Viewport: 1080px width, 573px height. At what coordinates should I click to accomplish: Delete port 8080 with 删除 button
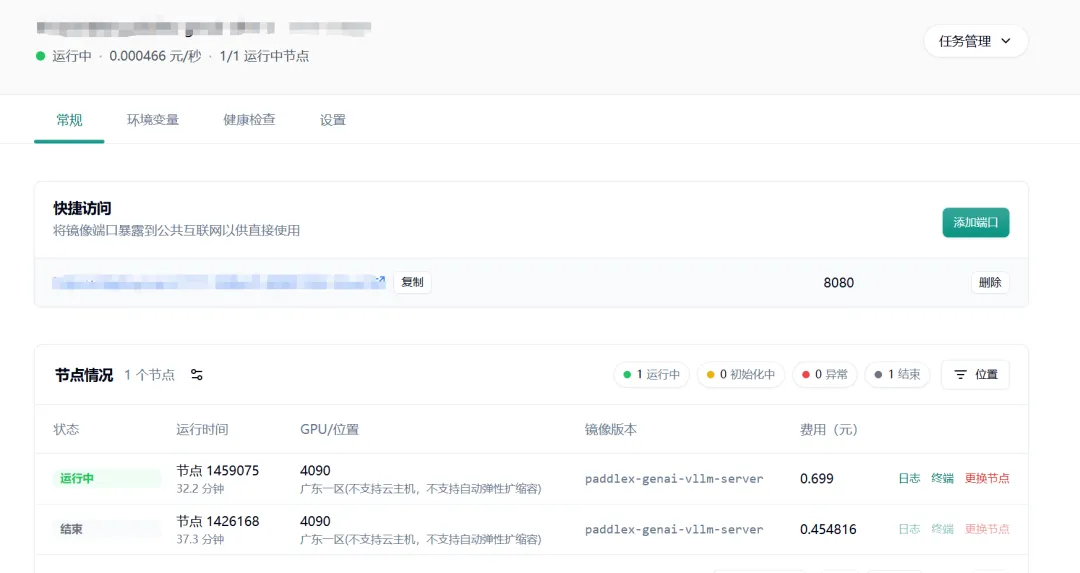[990, 283]
